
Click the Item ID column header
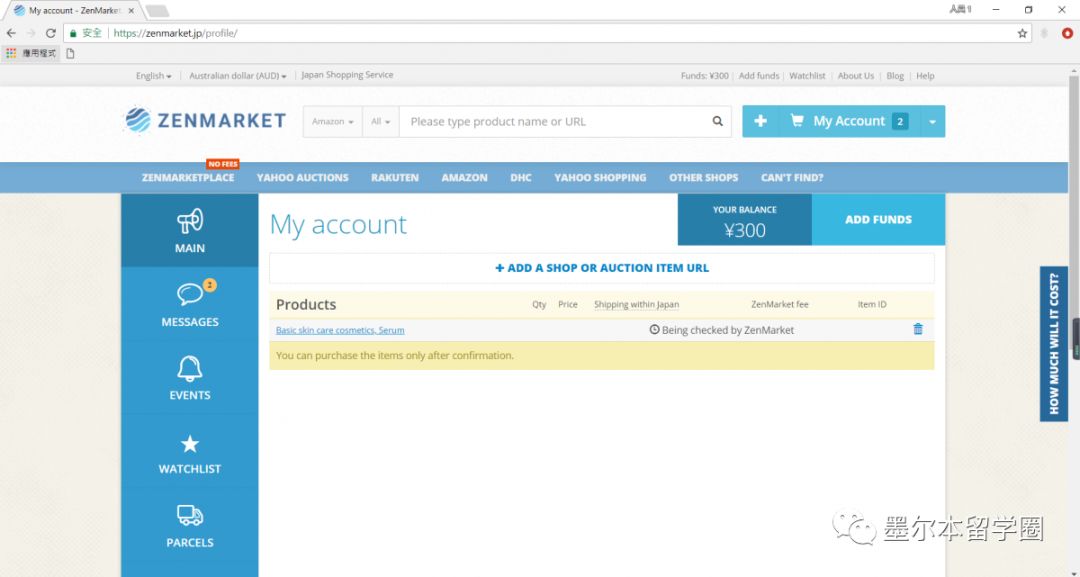872,304
